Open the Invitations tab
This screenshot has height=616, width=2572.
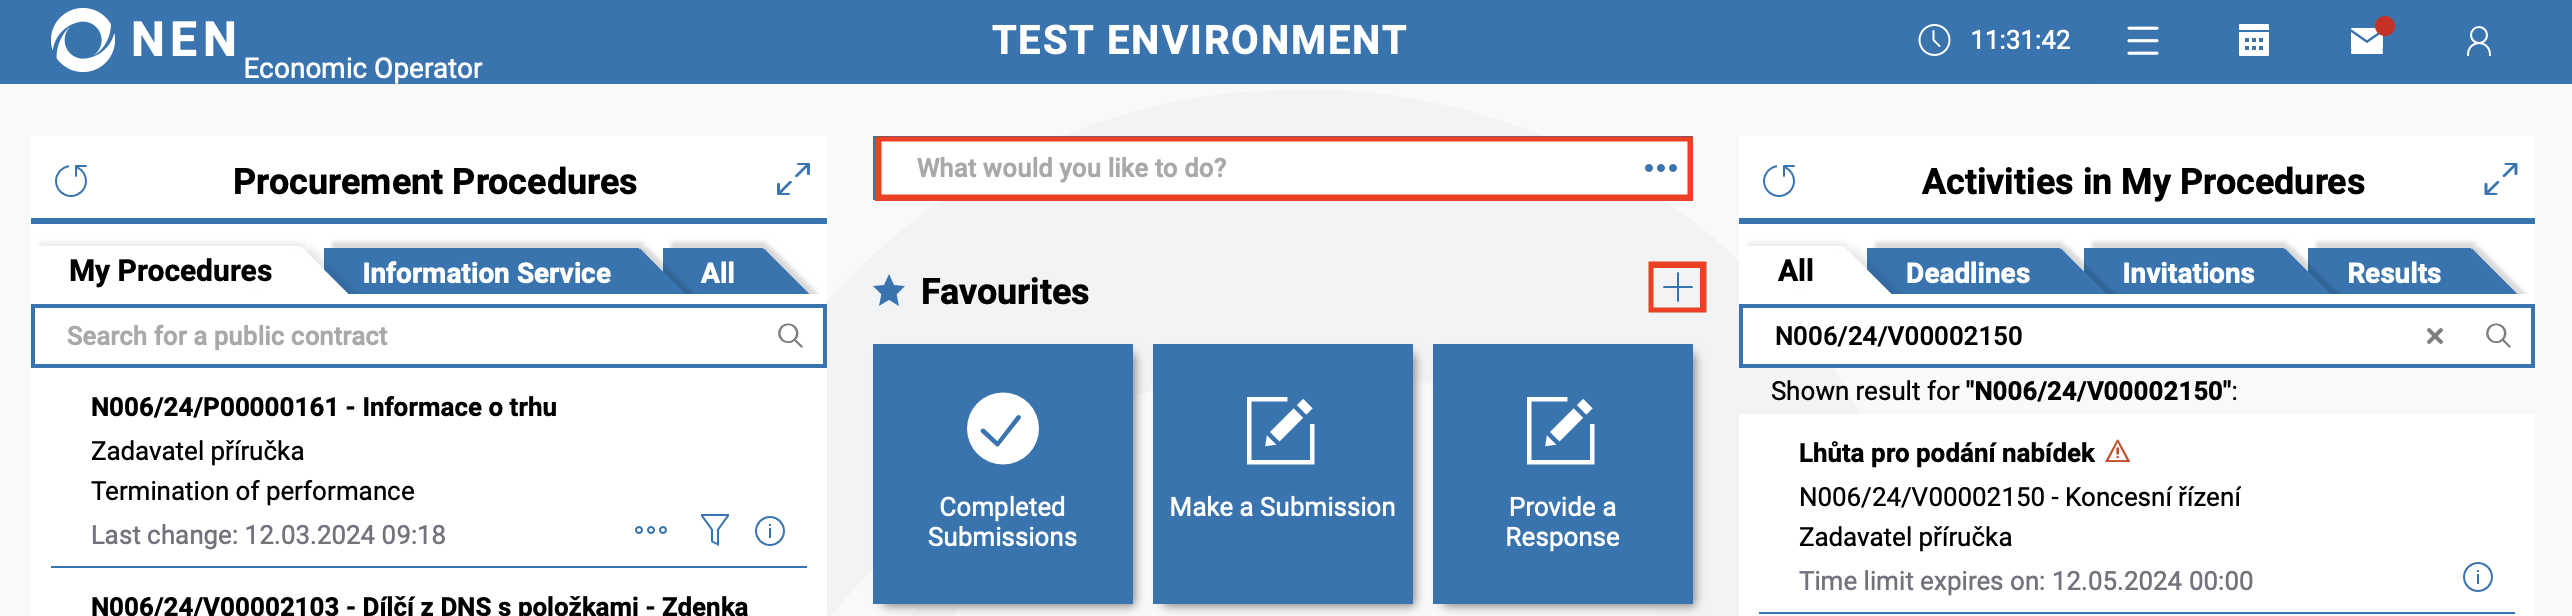click(2188, 273)
